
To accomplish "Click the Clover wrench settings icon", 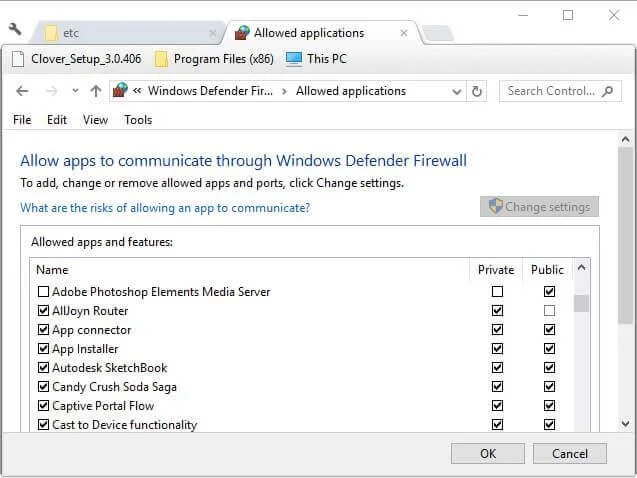I will click(15, 29).
